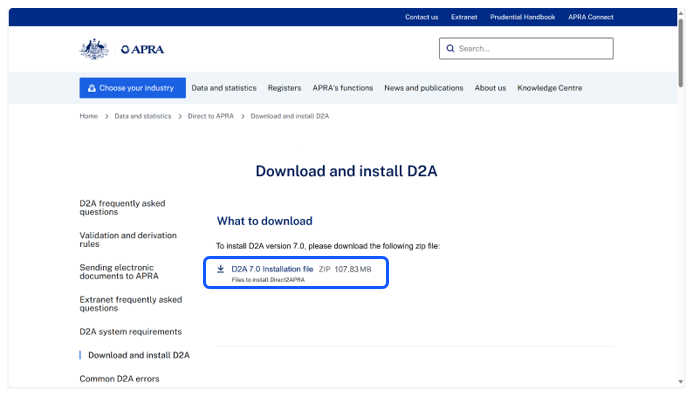
Task: Click the APRA logo
Action: [142, 49]
